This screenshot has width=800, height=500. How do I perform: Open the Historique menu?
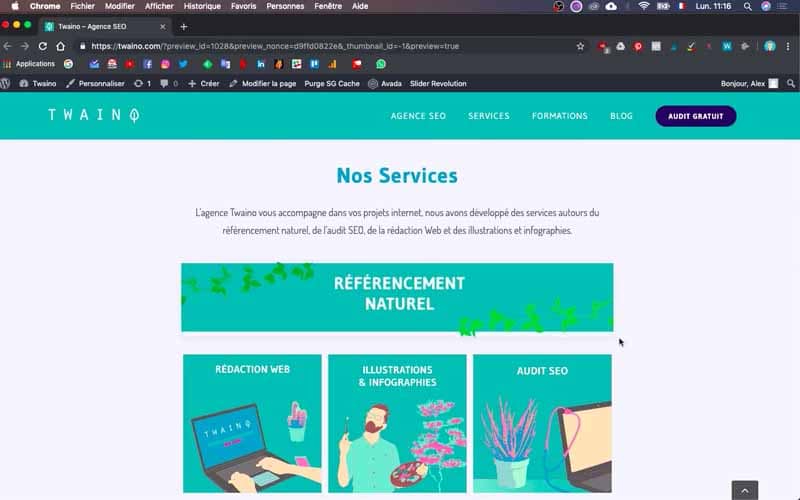(x=202, y=6)
